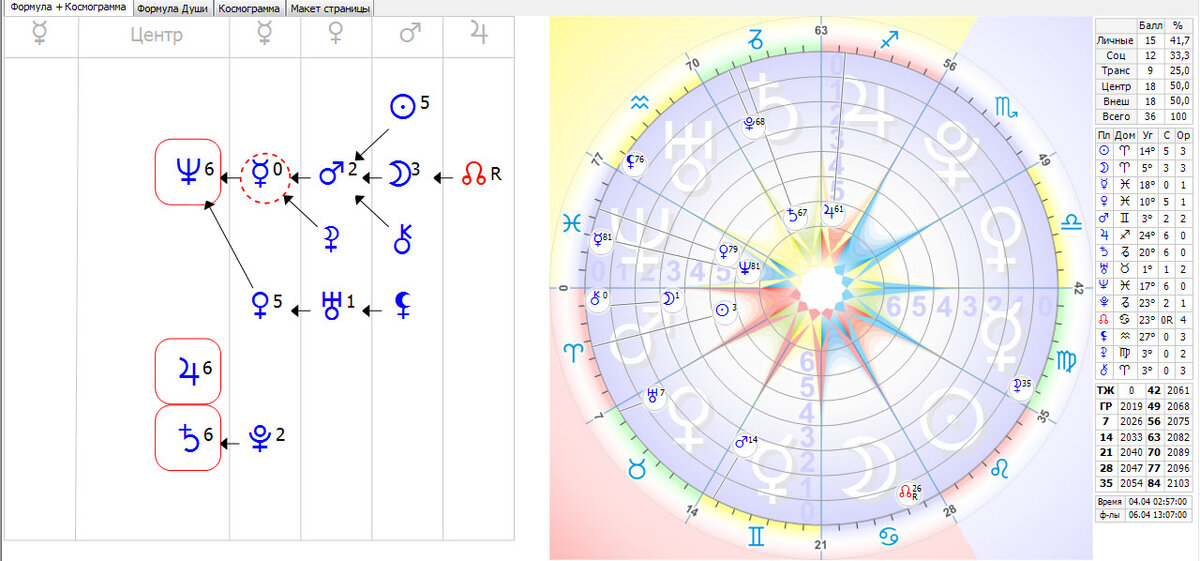Click the Aquarius sign on the chart rim
Screen dimensions: 1200x561
(x=641, y=102)
